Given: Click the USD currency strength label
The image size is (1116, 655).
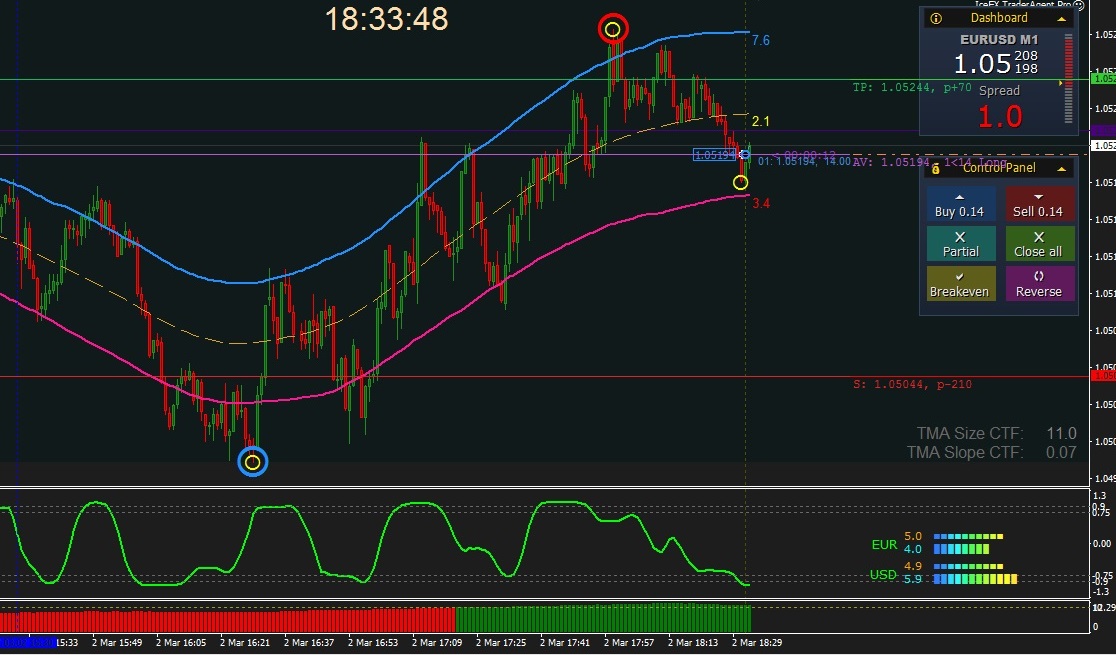Looking at the screenshot, I should point(883,575).
